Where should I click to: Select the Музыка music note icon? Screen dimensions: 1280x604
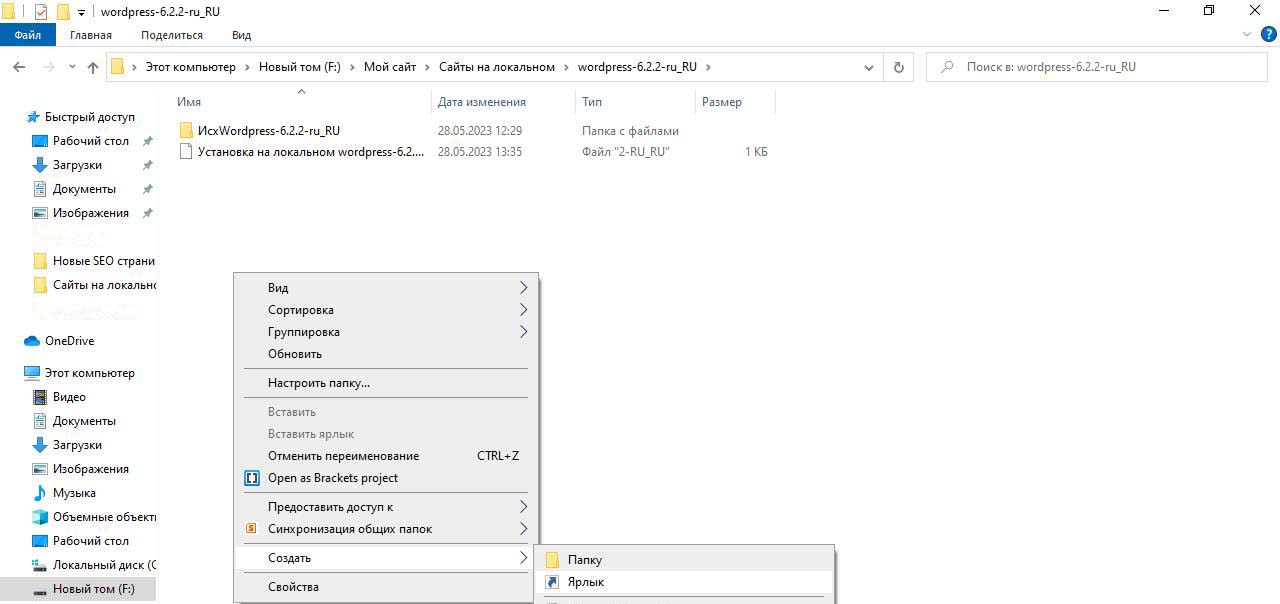point(40,493)
